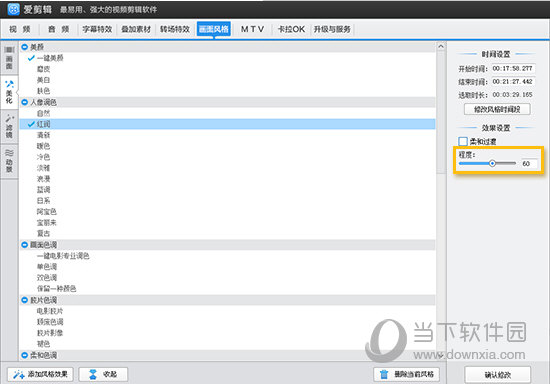550x384 pixels.
Task: Switch to the 叠加素材 tab
Action: [136, 29]
